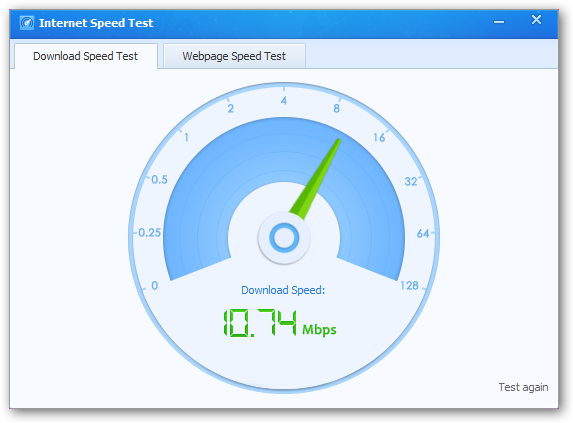Screen dimensions: 573x423
Task: Click the 10.74 speed reading
Action: (259, 323)
